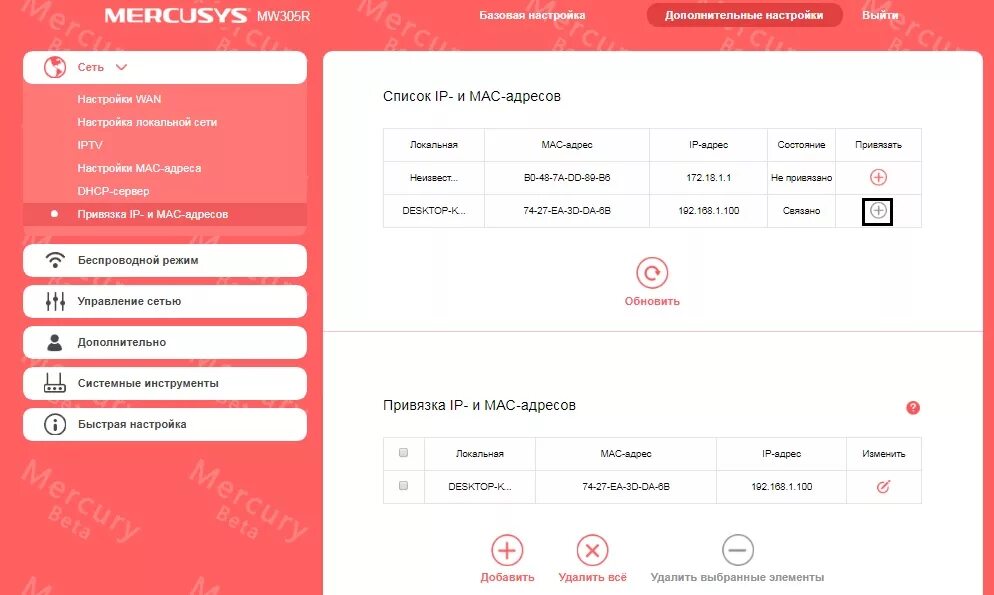
Task: Tick the checkbox for DESKTOP-K binding row
Action: point(403,485)
